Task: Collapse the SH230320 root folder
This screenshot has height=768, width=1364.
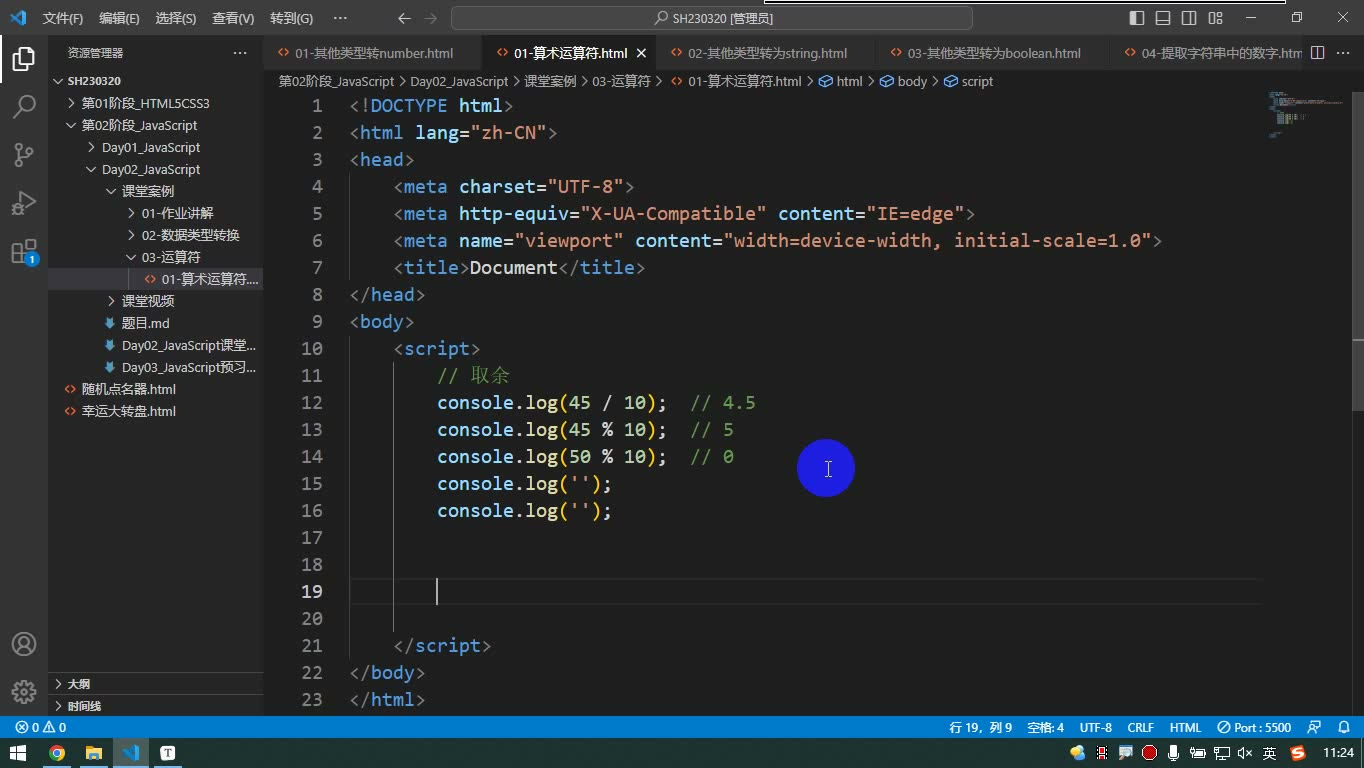Action: tap(155, 81)
